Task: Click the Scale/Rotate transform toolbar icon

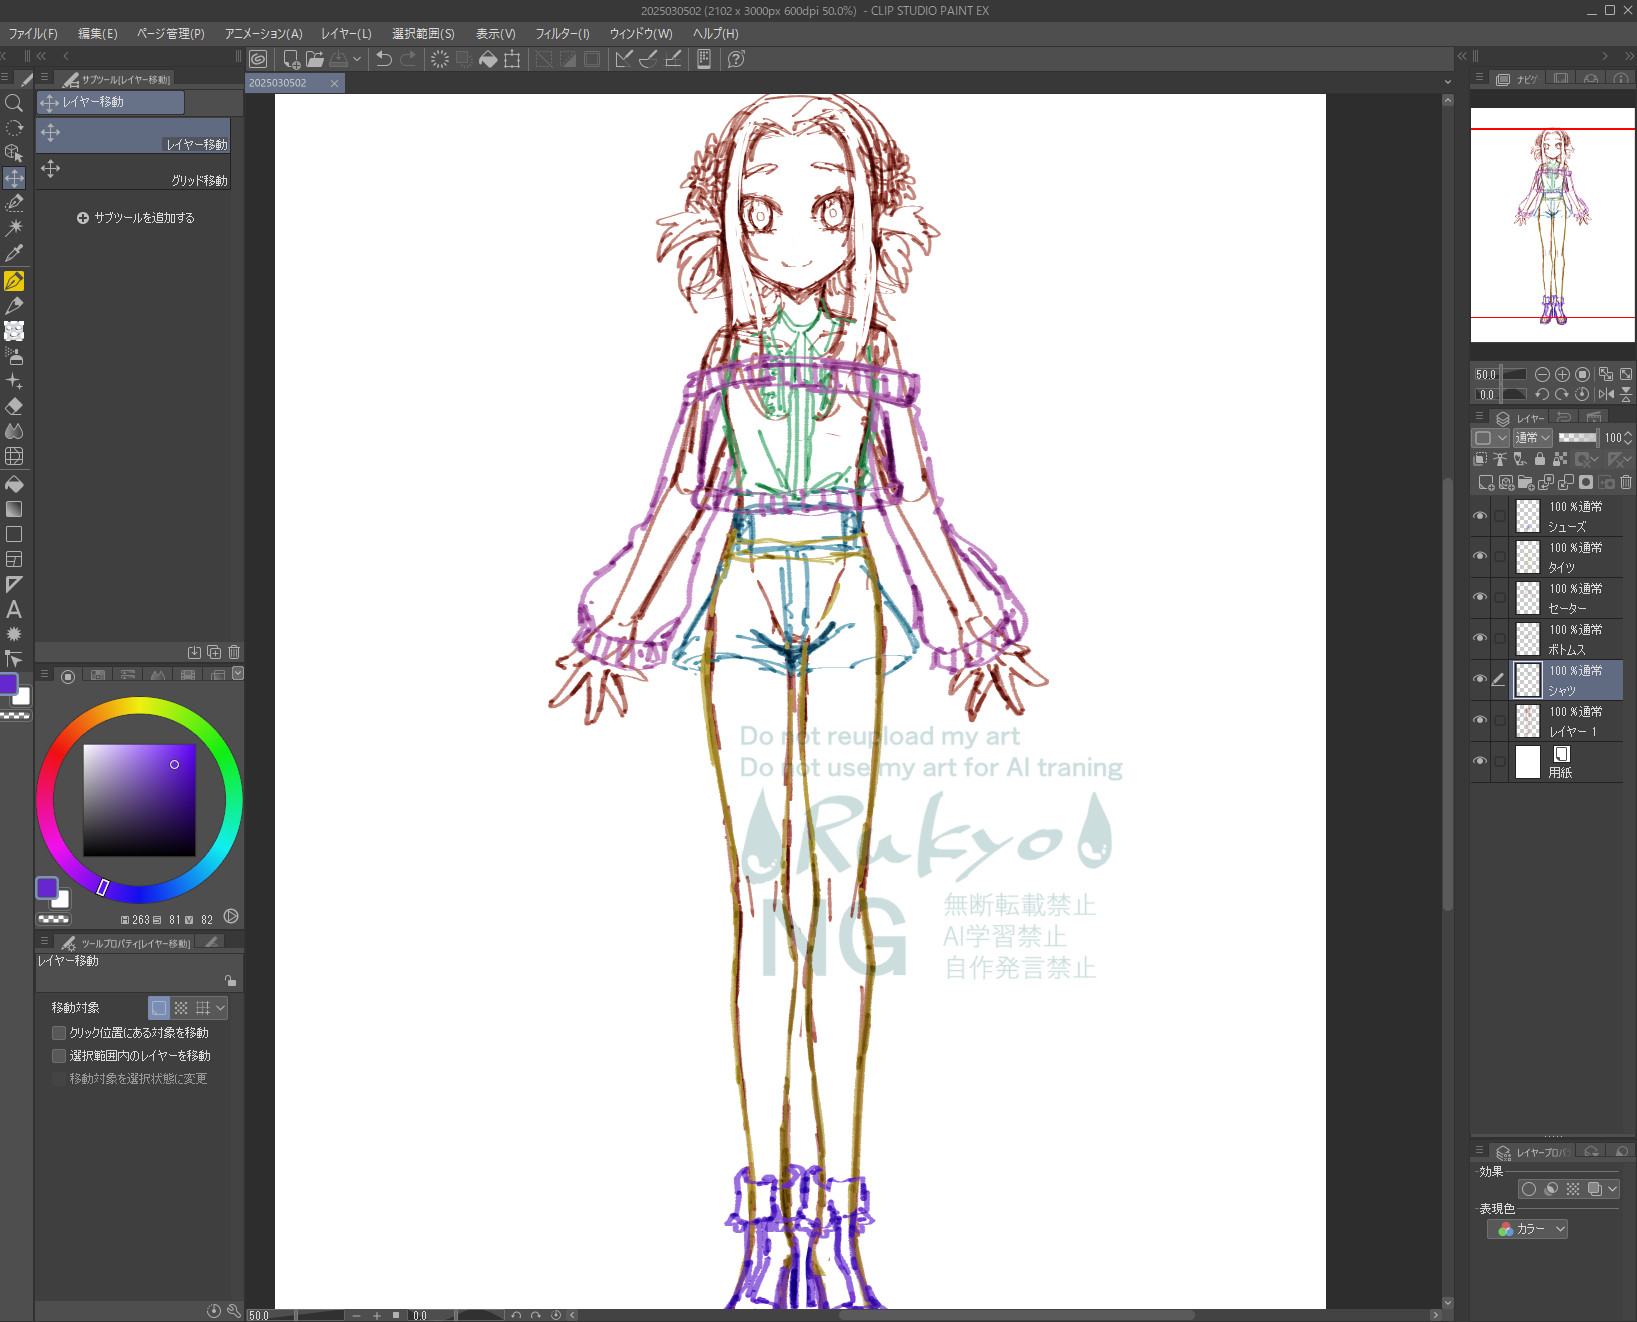Action: point(512,59)
